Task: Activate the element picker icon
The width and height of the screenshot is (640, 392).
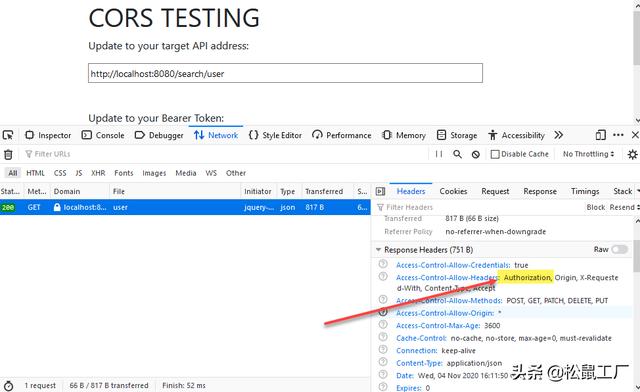Action: pos(8,135)
